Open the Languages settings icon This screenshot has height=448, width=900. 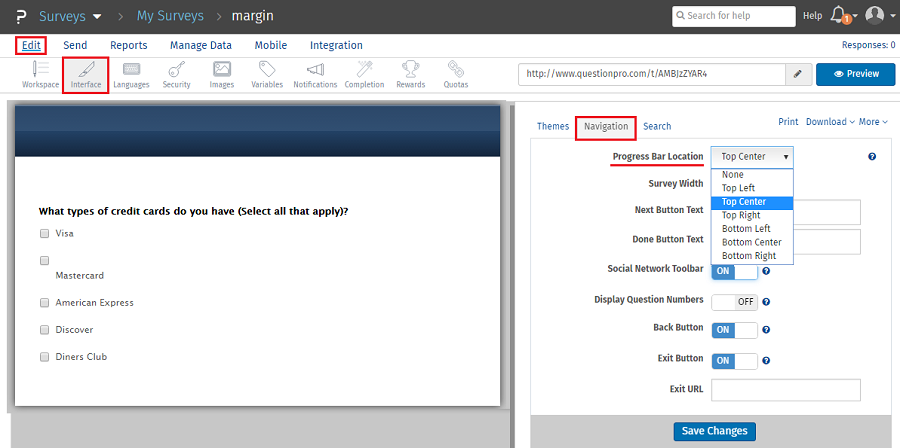pyautogui.click(x=131, y=75)
